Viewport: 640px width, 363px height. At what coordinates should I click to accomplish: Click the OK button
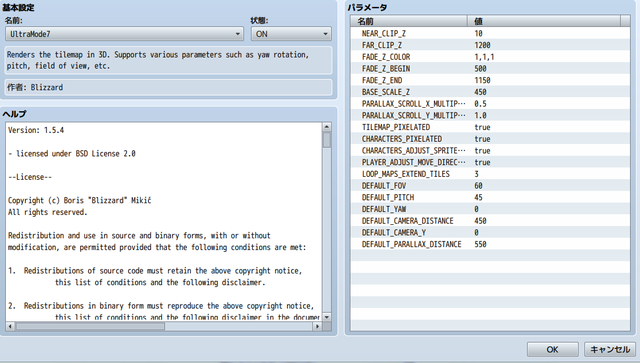point(552,350)
